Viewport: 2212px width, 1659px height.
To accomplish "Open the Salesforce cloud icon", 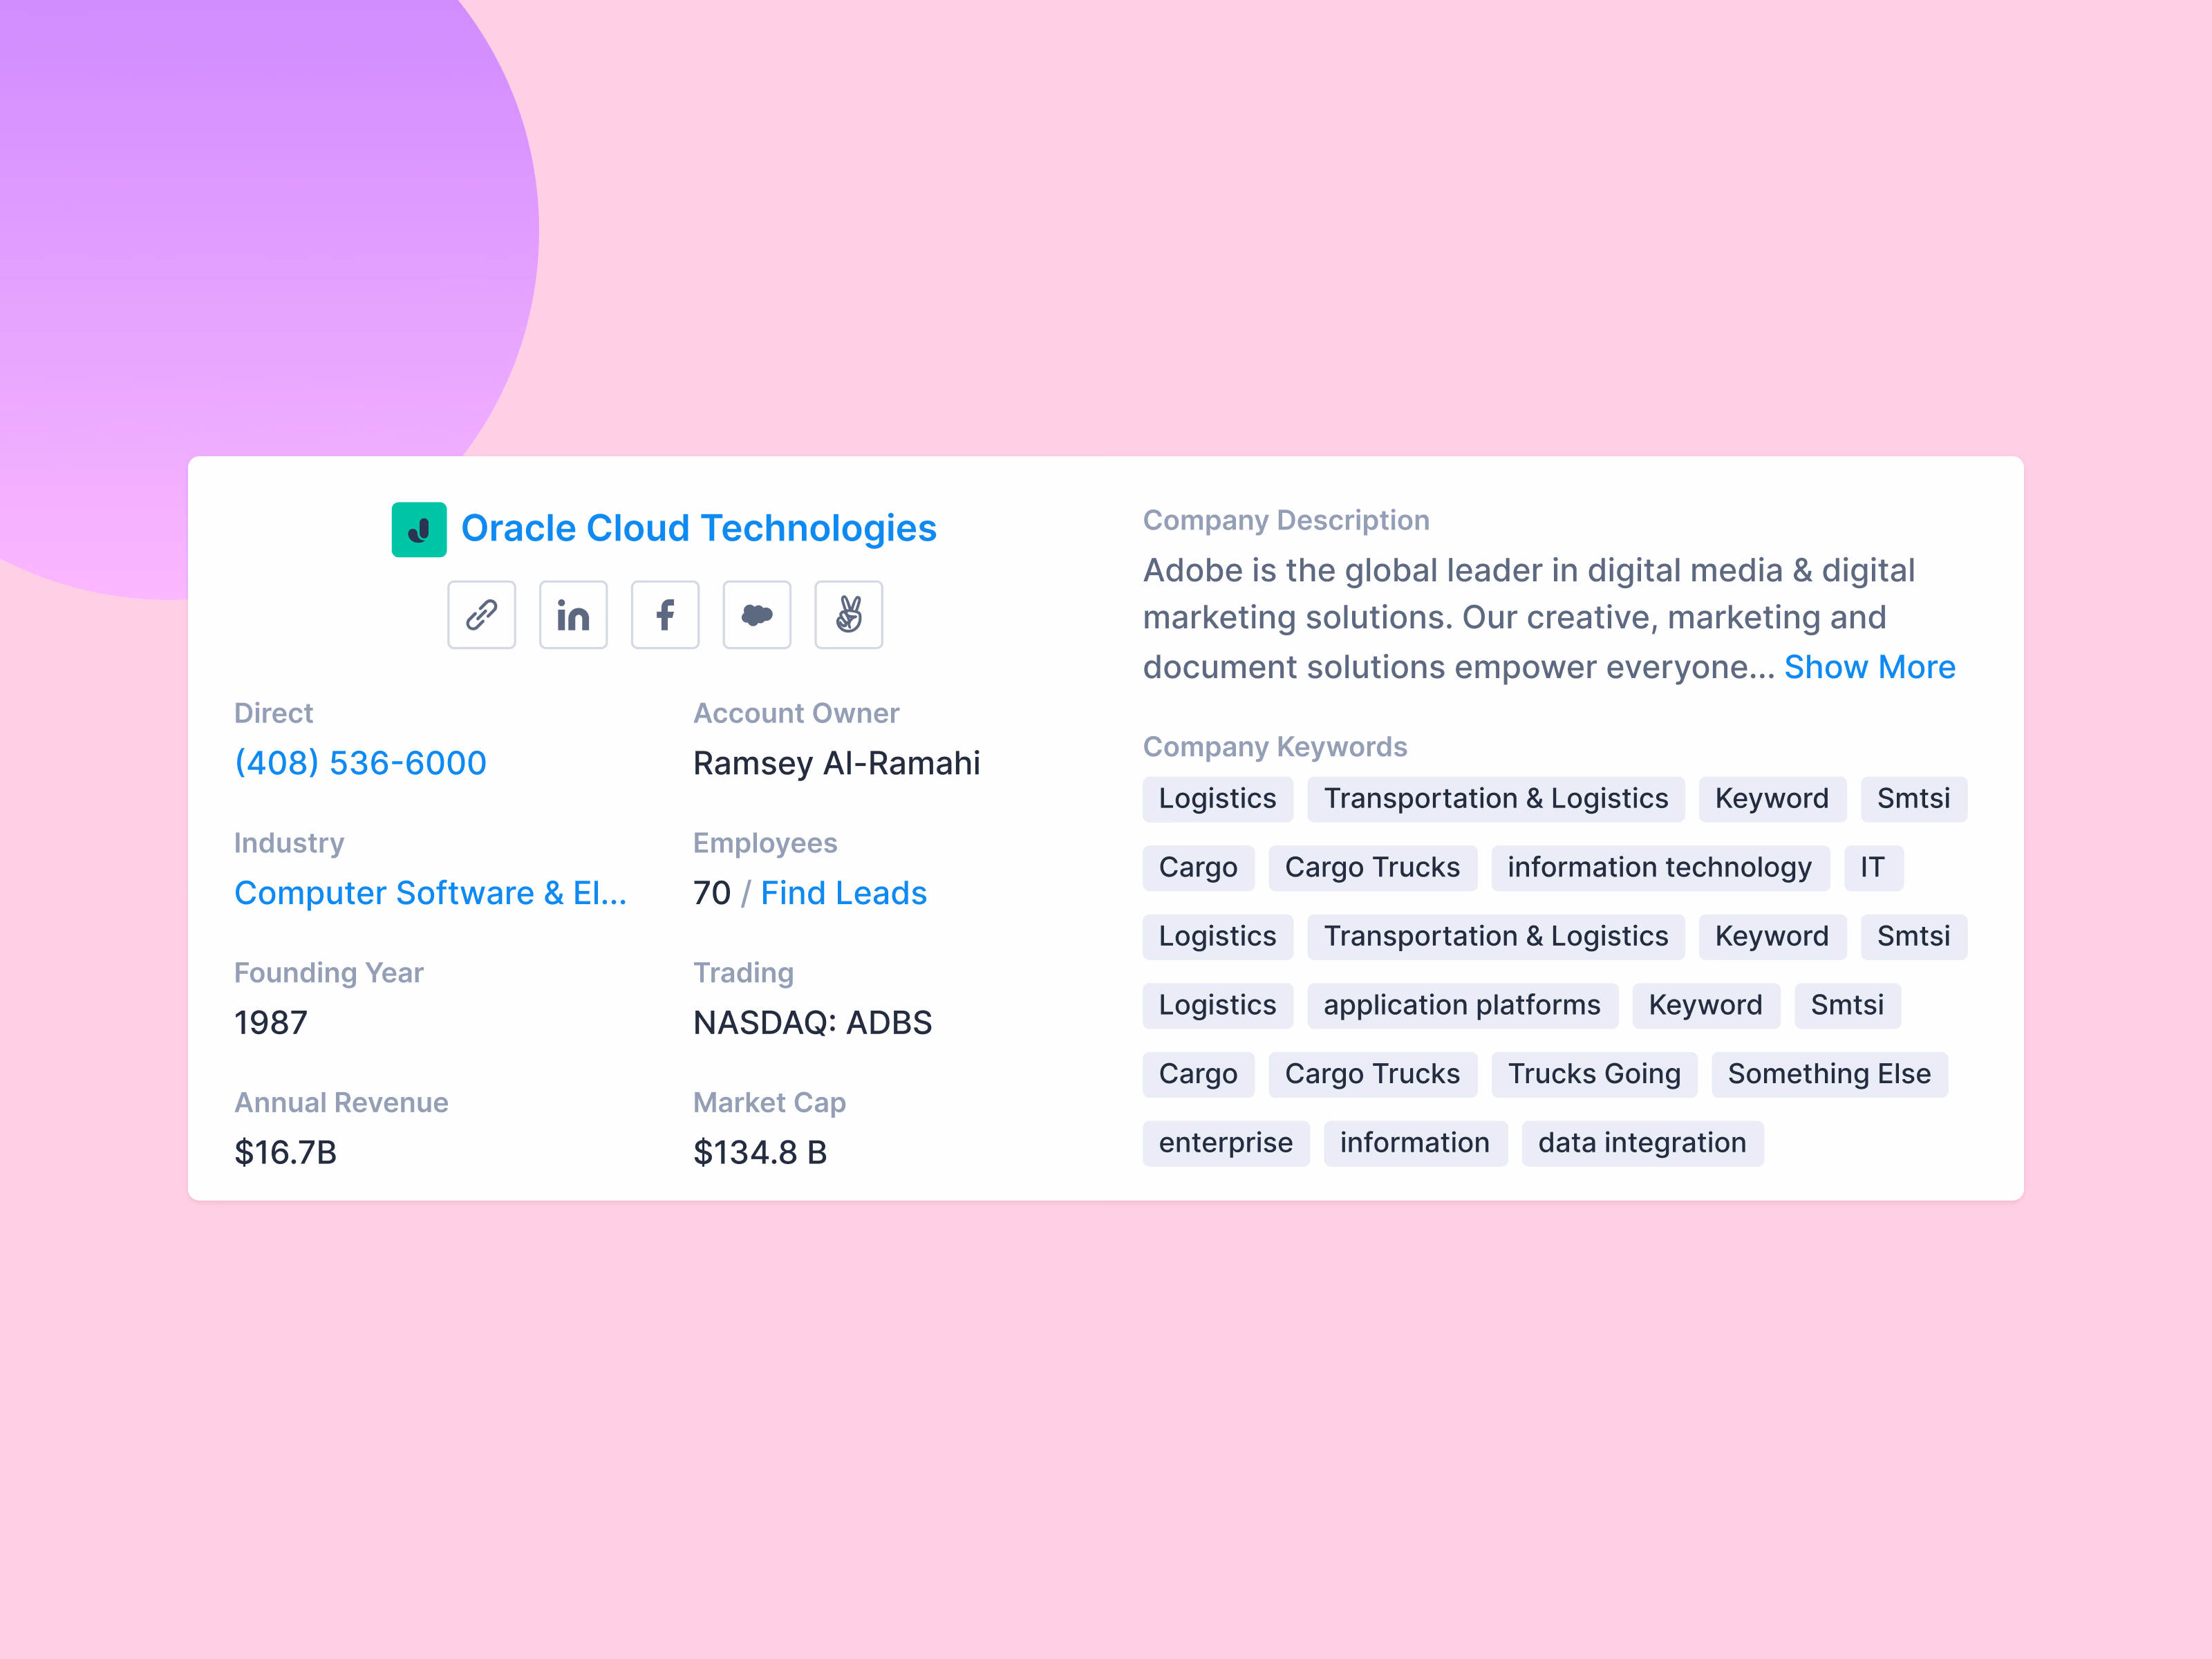I will (757, 614).
